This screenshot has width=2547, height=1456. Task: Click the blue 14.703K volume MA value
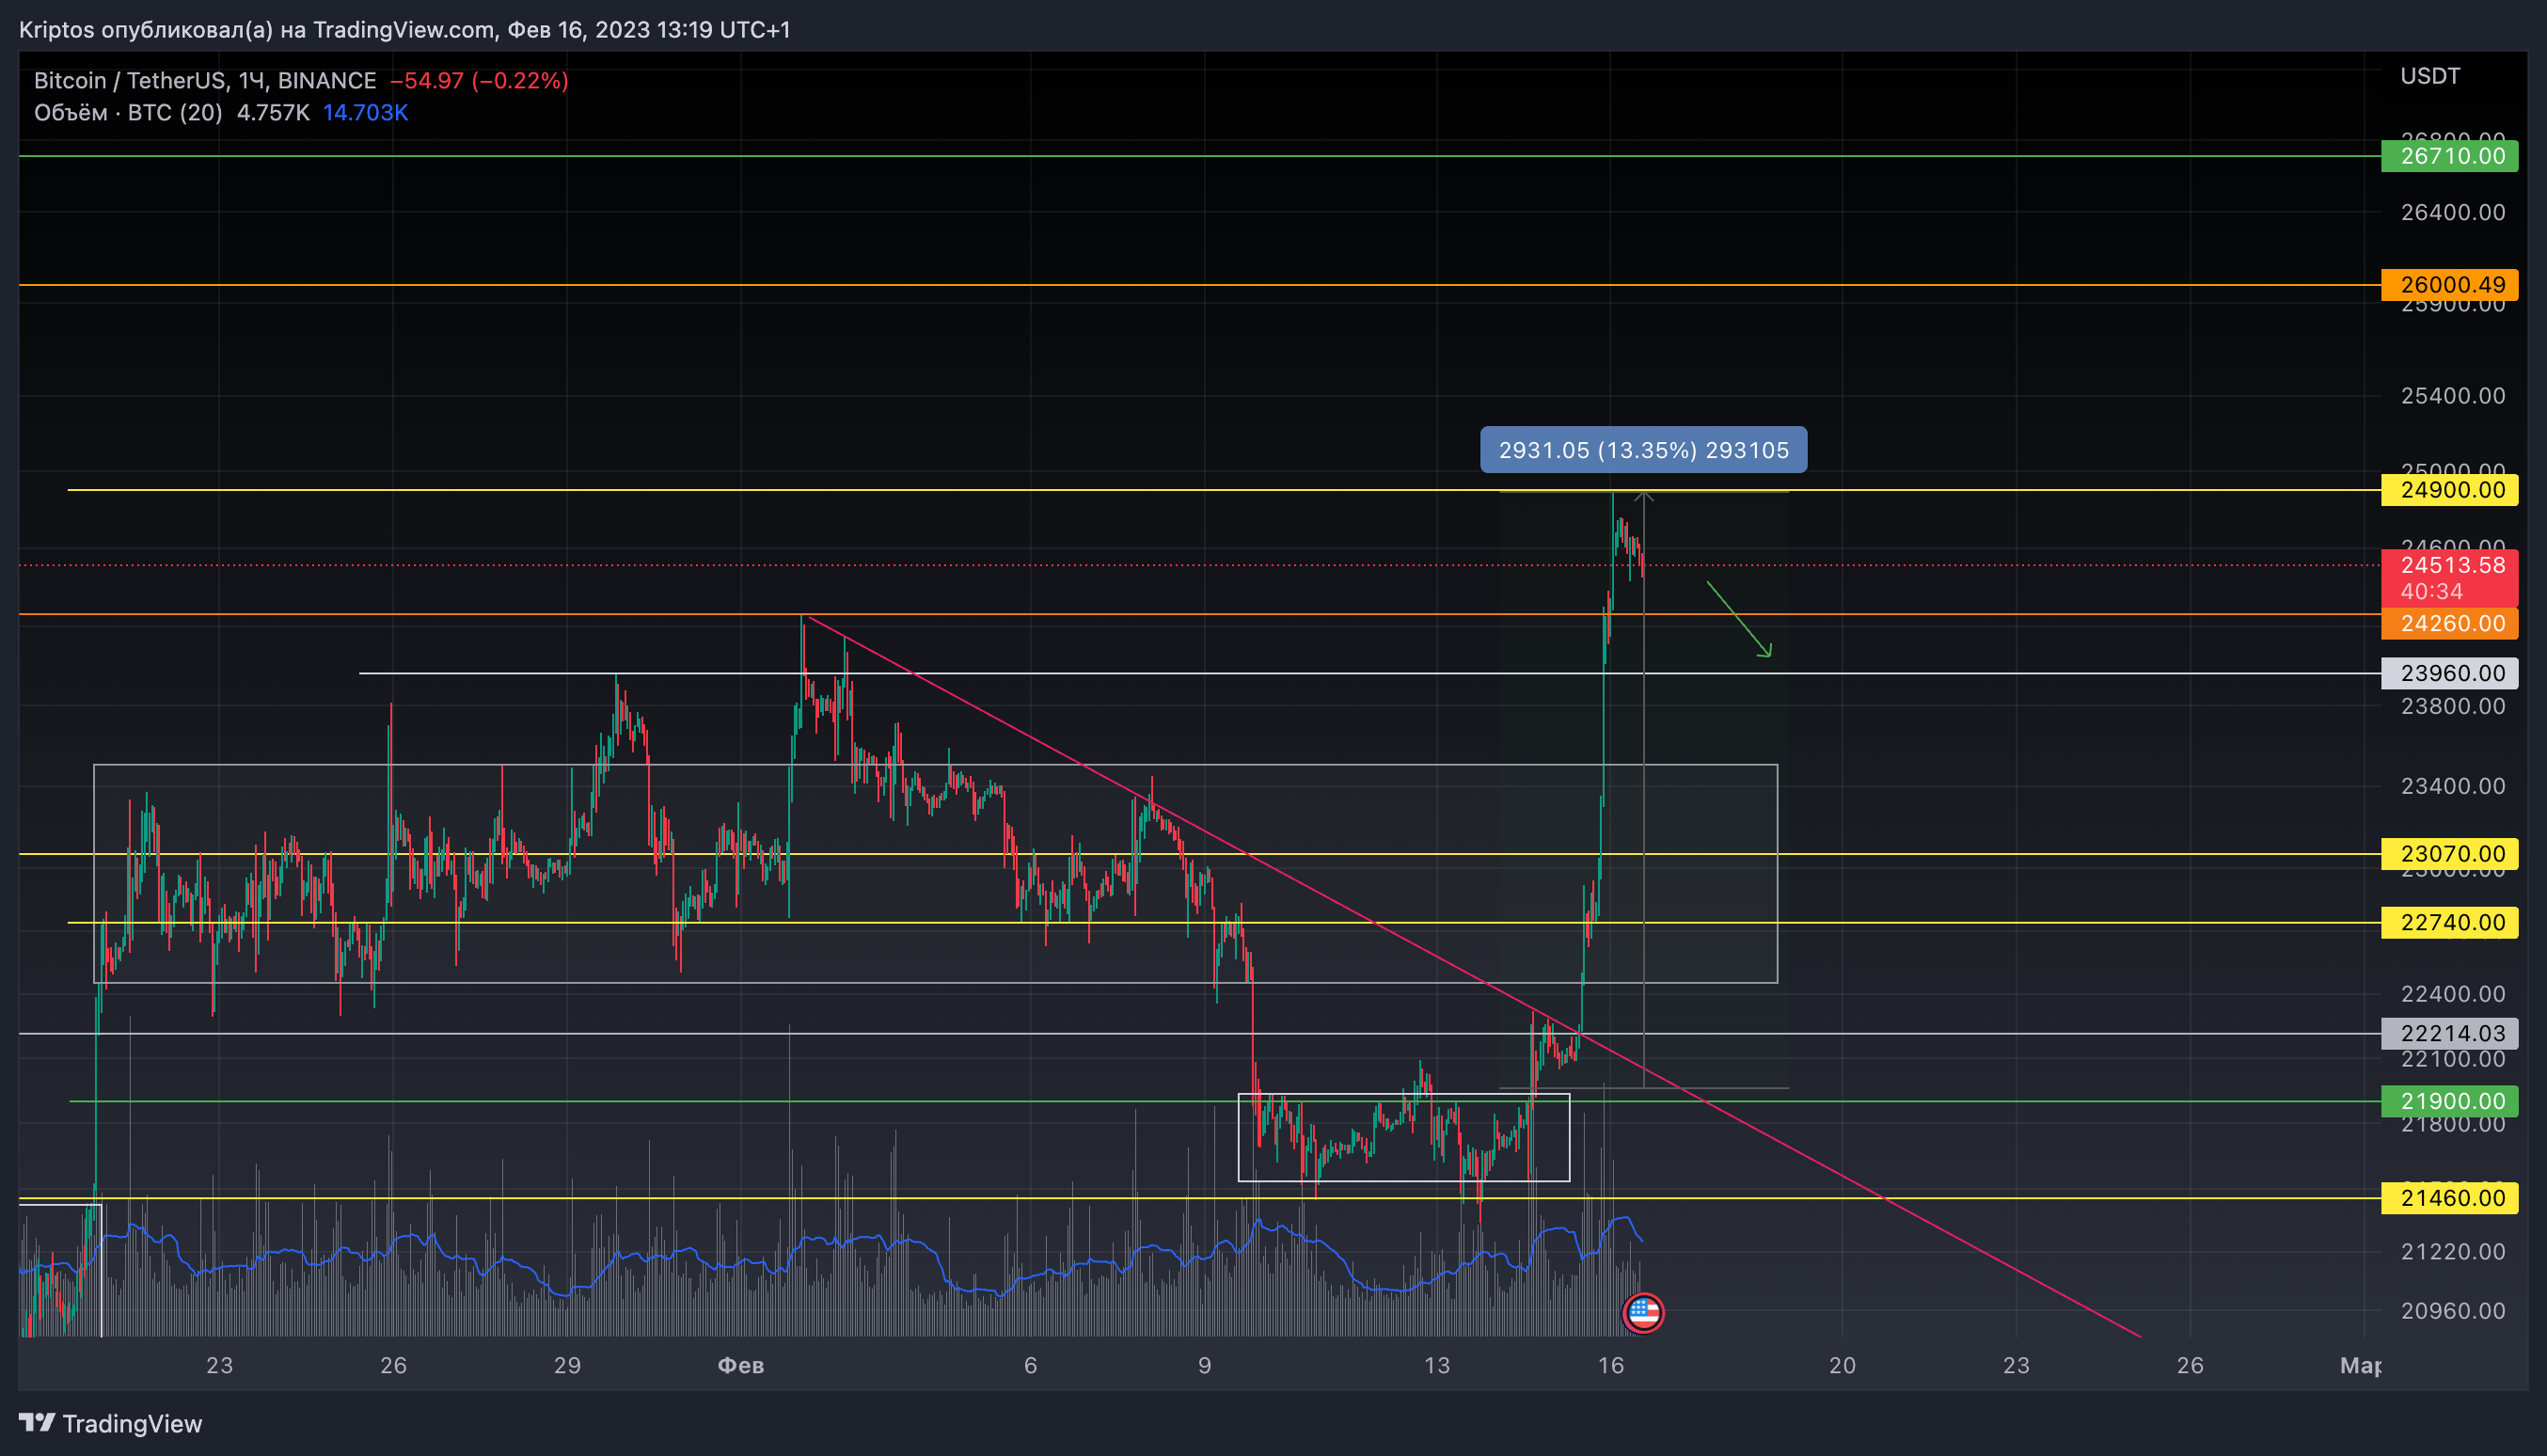coord(365,112)
